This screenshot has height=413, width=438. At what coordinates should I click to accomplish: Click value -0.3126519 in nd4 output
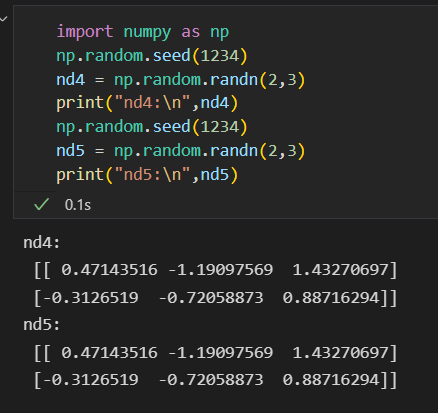click(x=91, y=297)
